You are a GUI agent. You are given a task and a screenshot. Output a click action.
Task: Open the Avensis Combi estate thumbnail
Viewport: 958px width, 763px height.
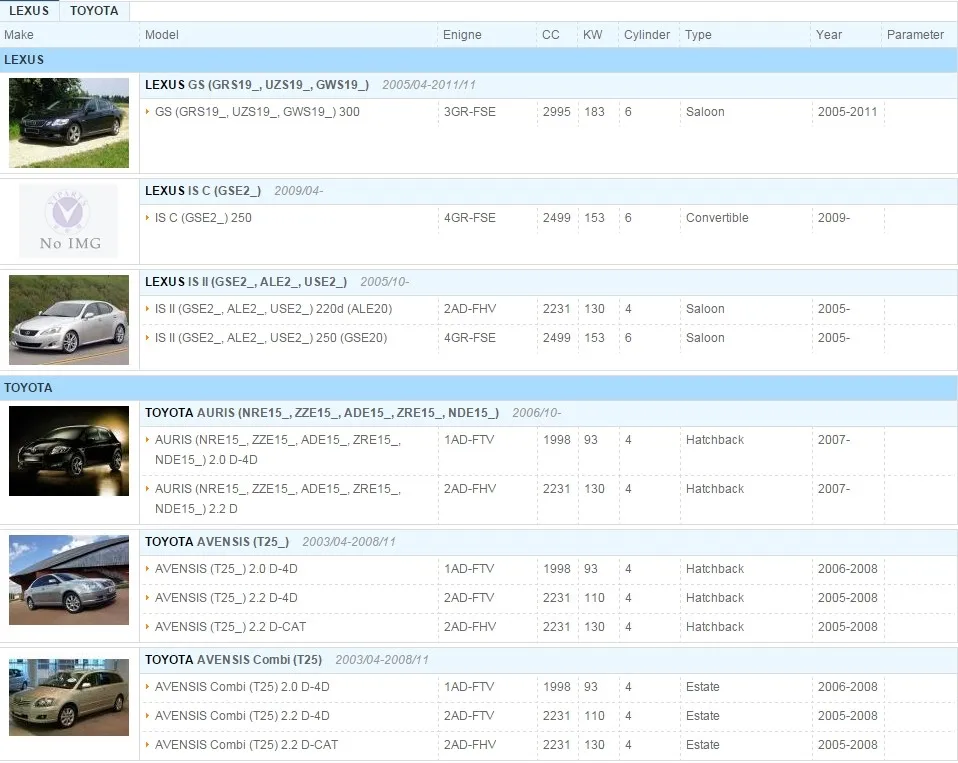[x=69, y=697]
